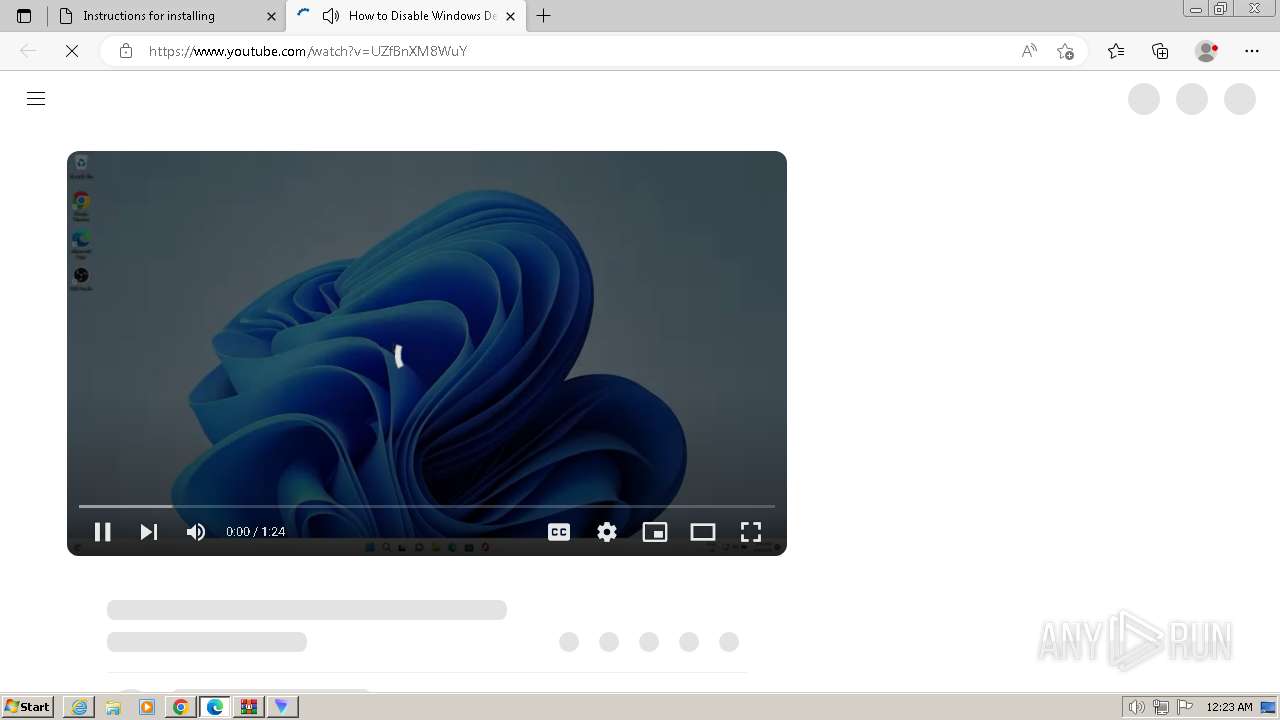This screenshot has width=1280, height=720.
Task: Open the tab actions menu
Action: pos(24,16)
